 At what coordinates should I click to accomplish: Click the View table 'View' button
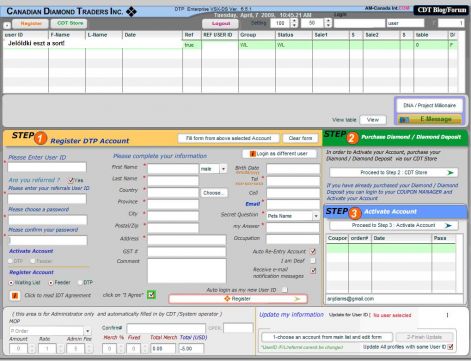tap(373, 120)
